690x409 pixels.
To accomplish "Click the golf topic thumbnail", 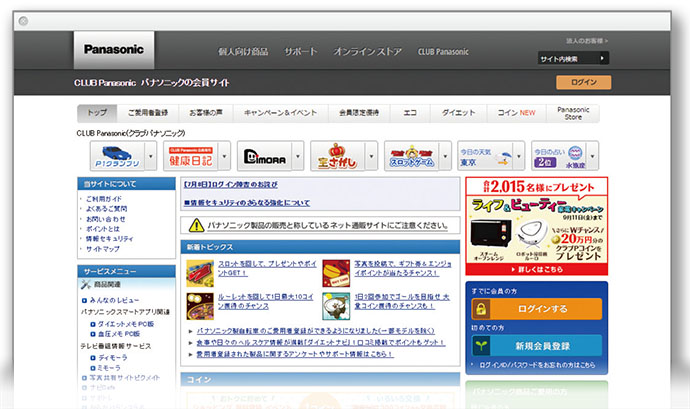I will coord(336,306).
